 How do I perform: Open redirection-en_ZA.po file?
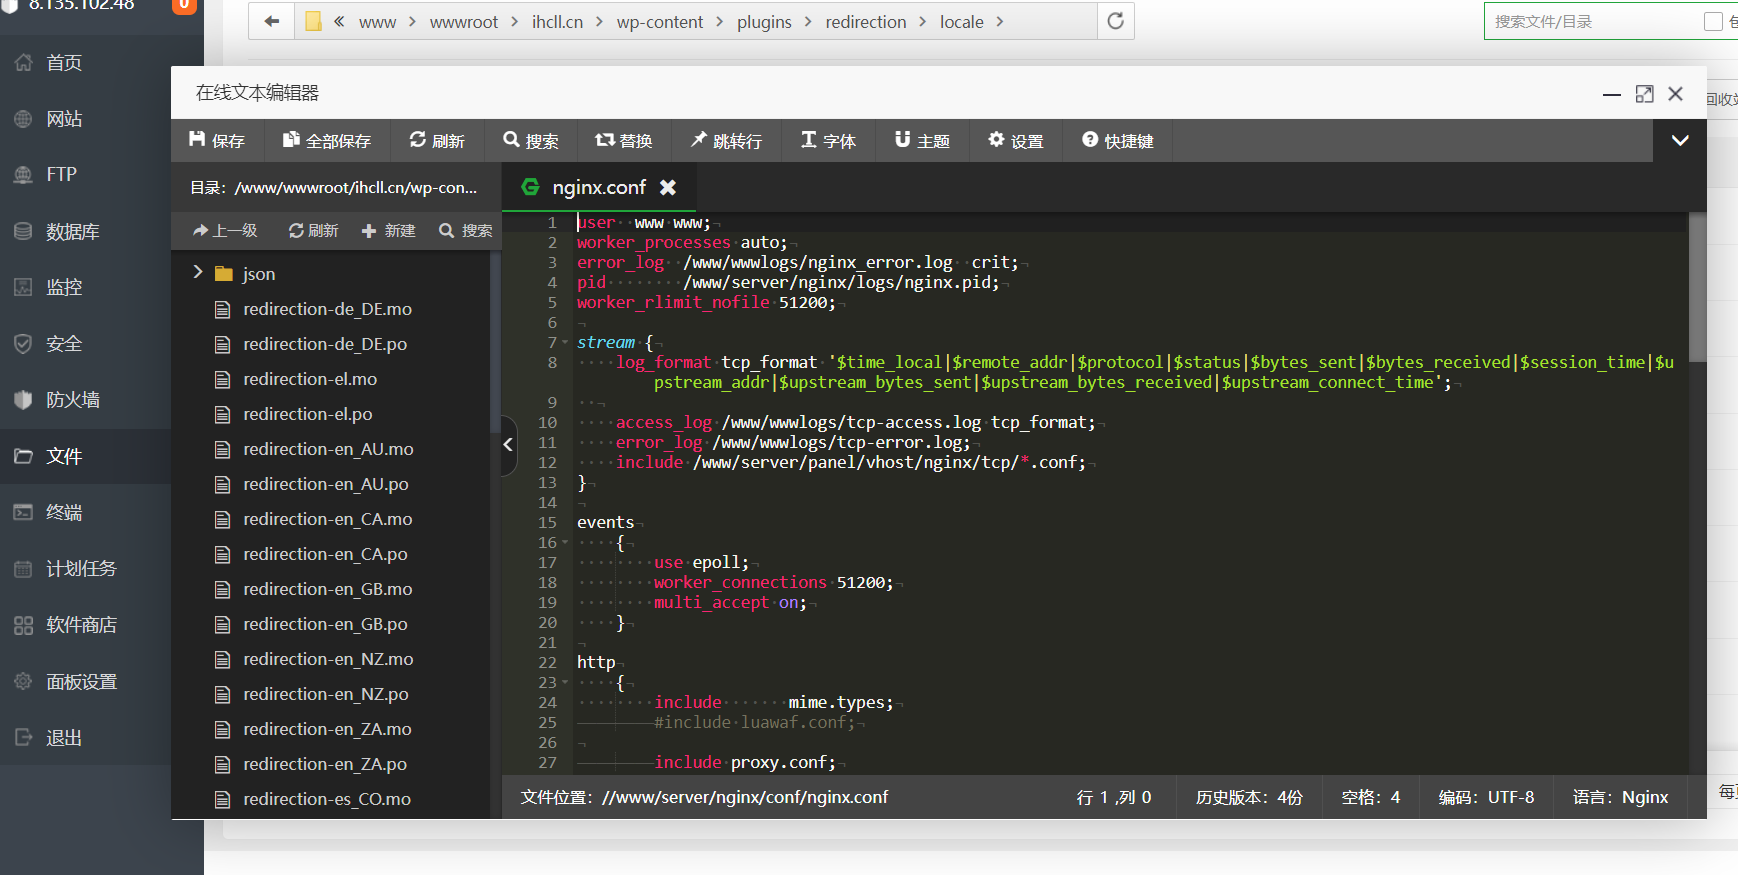click(325, 764)
